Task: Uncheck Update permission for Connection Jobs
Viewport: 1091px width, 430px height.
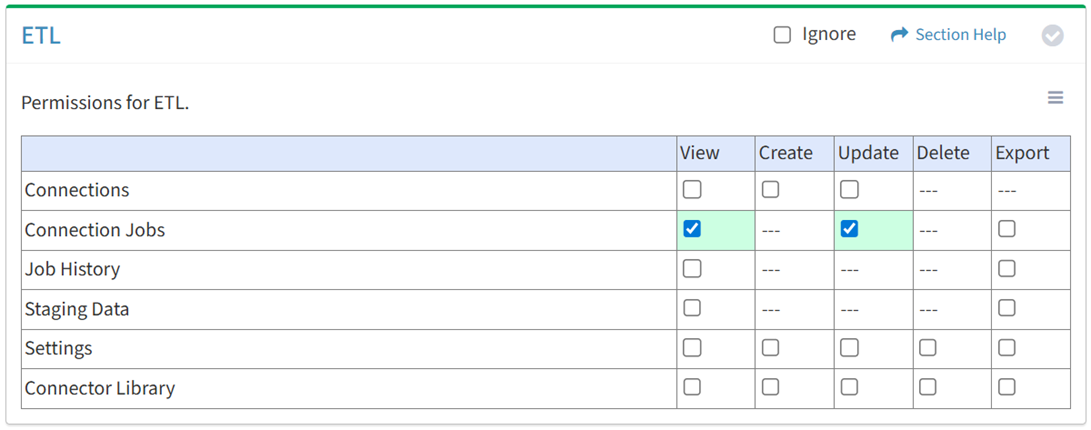Action: click(x=849, y=229)
